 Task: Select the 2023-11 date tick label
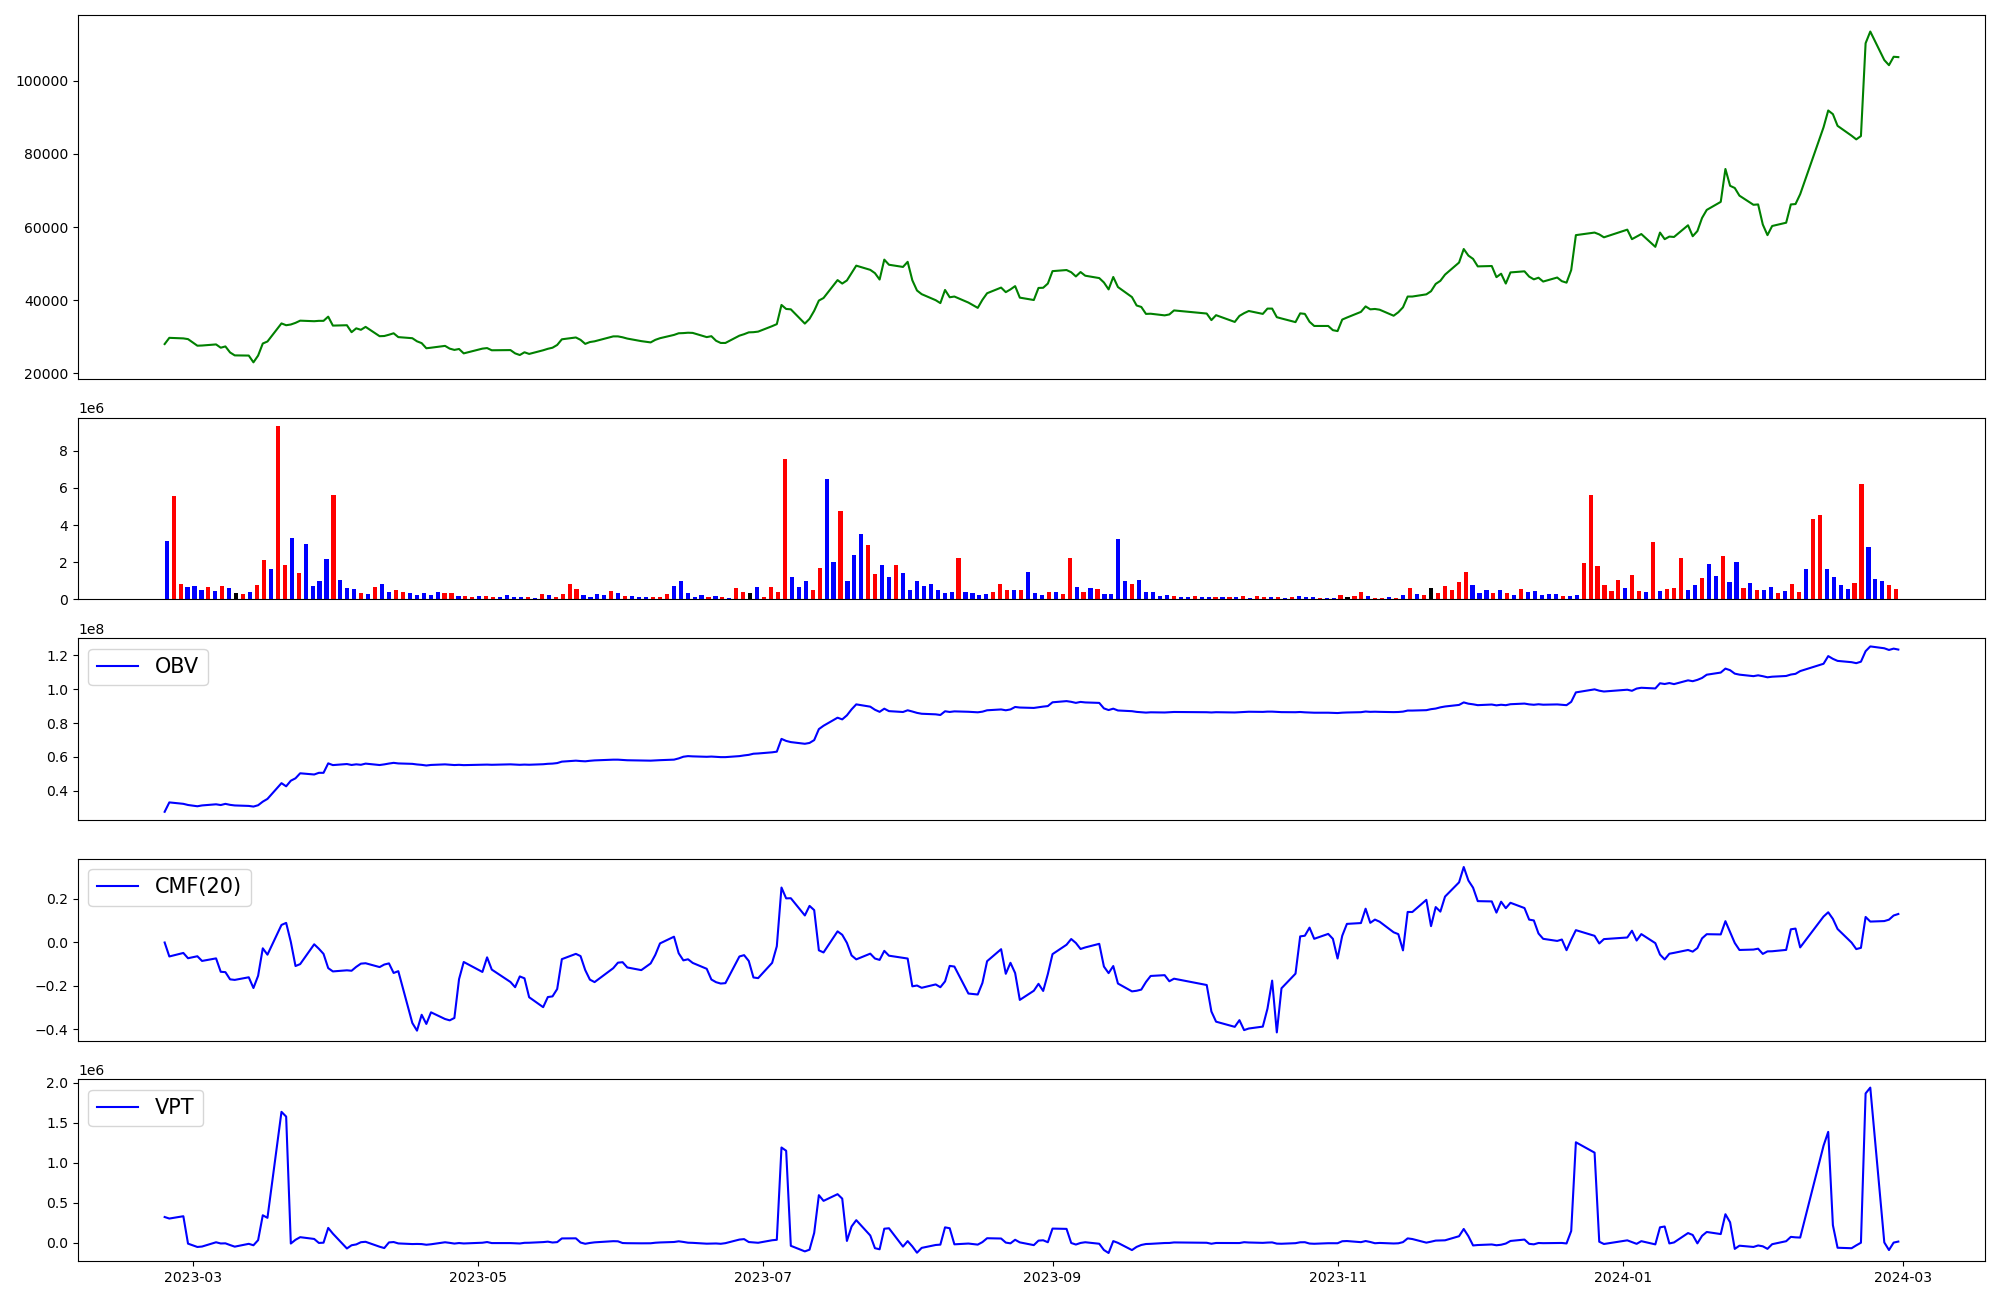point(1337,1277)
